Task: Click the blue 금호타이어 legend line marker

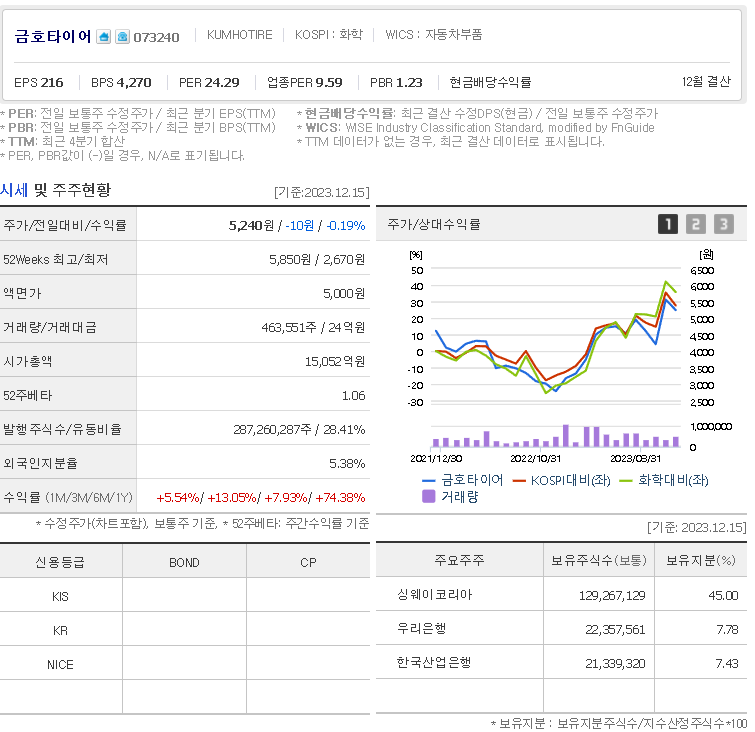Action: pyautogui.click(x=429, y=481)
